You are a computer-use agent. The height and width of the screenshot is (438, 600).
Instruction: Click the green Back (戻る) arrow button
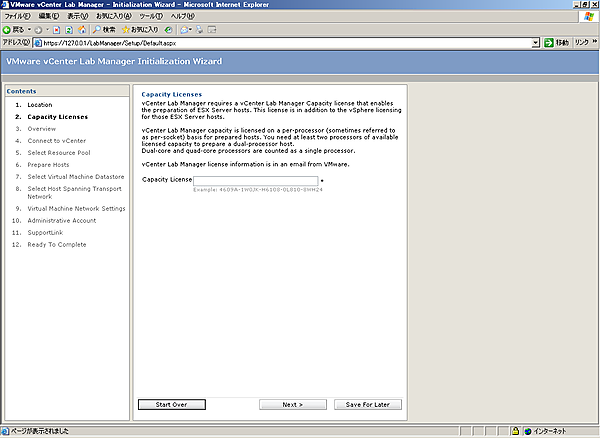pos(13,30)
